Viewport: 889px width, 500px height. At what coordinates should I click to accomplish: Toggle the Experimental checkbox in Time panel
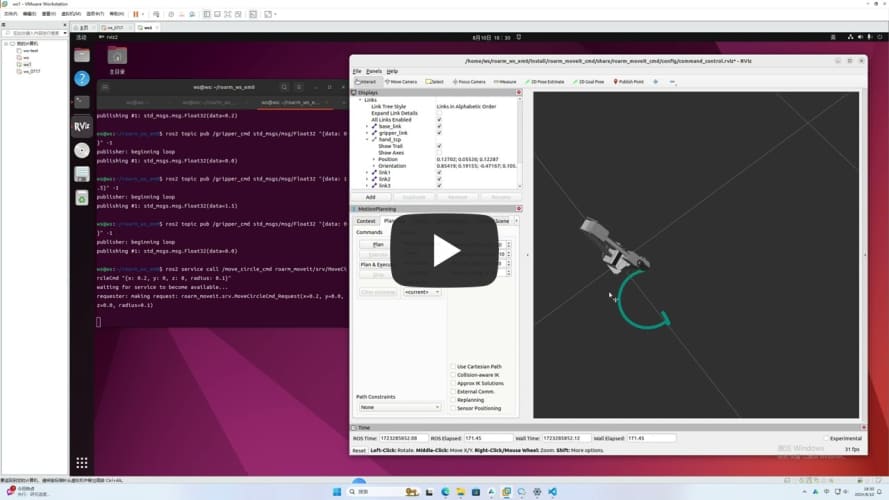[x=826, y=438]
